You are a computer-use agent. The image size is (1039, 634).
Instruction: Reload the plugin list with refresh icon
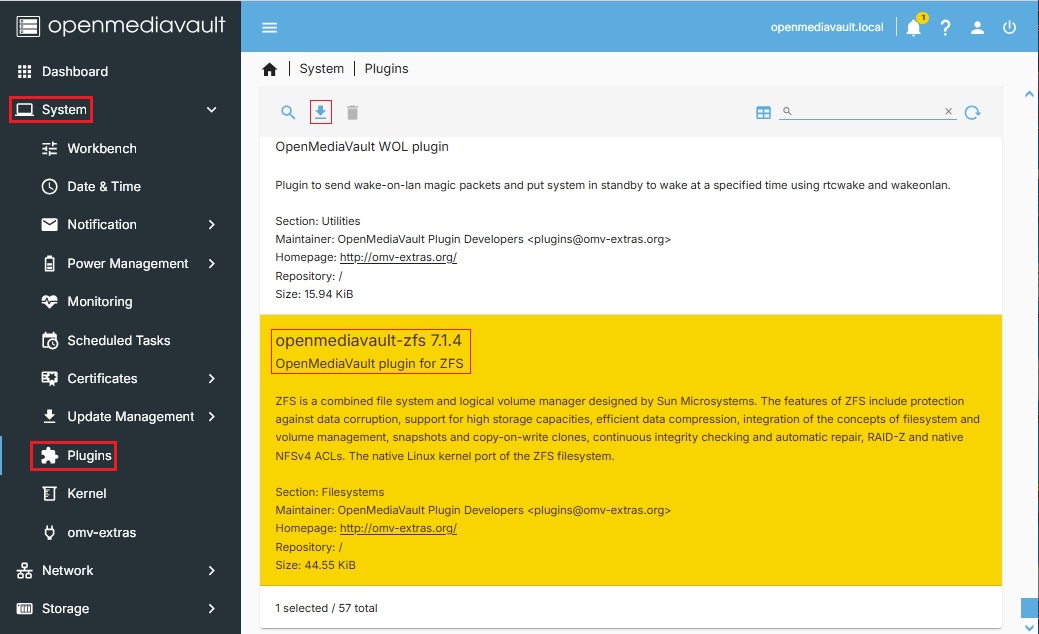click(972, 113)
